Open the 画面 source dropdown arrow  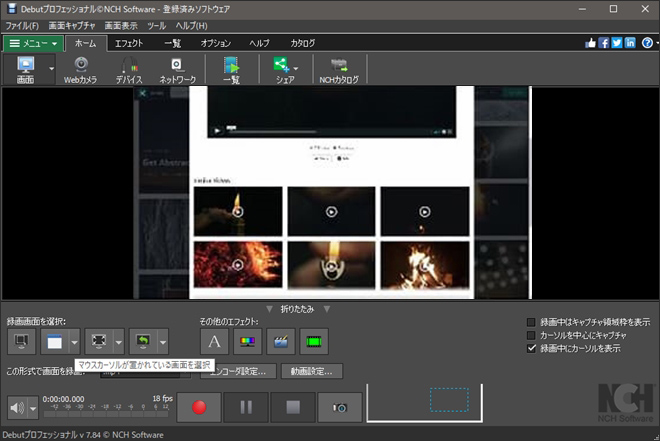[x=51, y=69]
